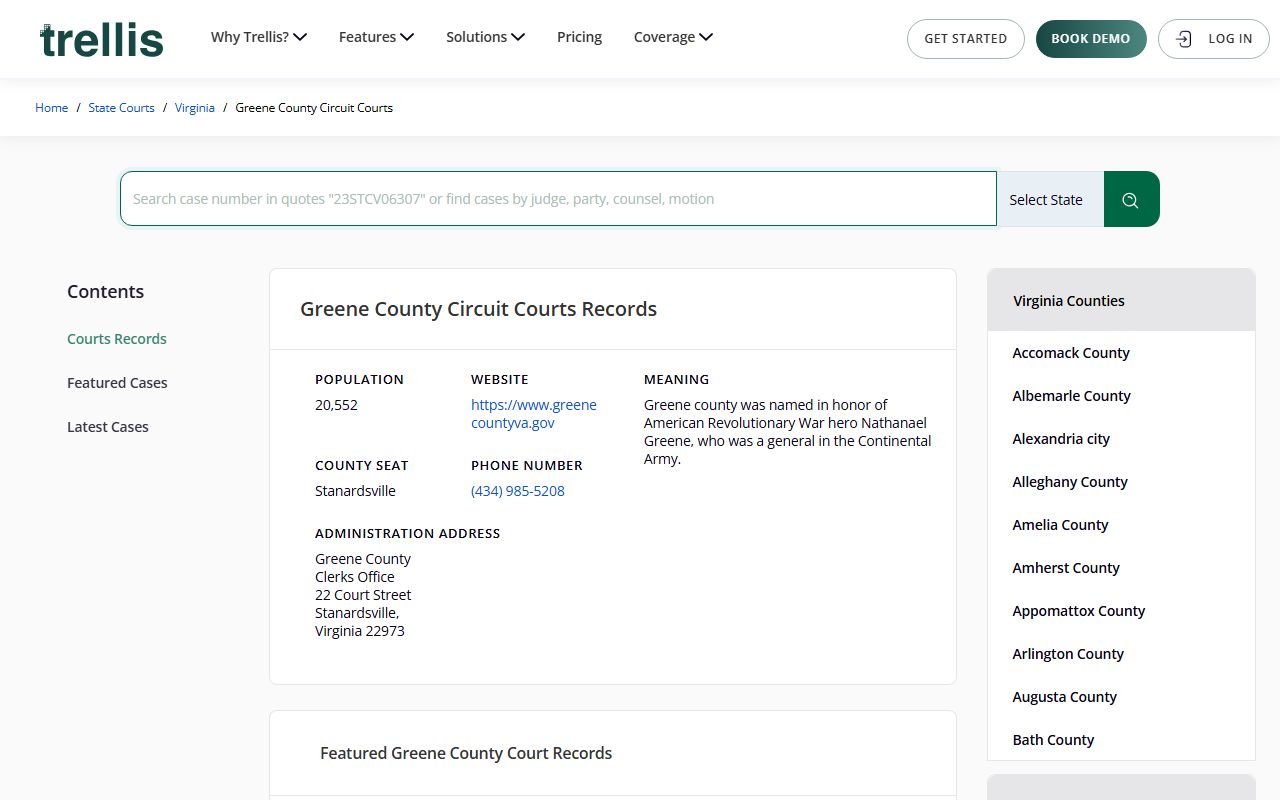Open Augusta County link
This screenshot has width=1280, height=800.
click(x=1064, y=697)
